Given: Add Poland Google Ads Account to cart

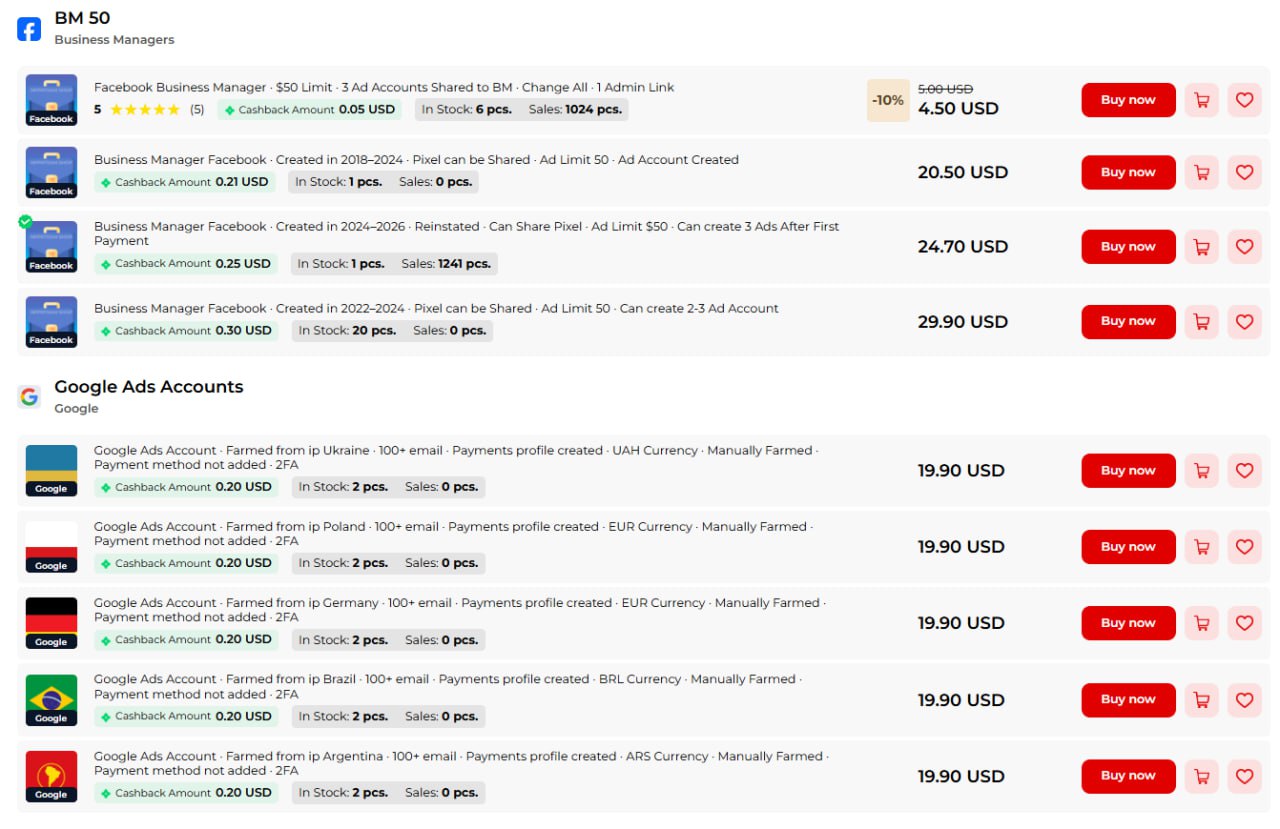Looking at the screenshot, I should tap(1201, 547).
